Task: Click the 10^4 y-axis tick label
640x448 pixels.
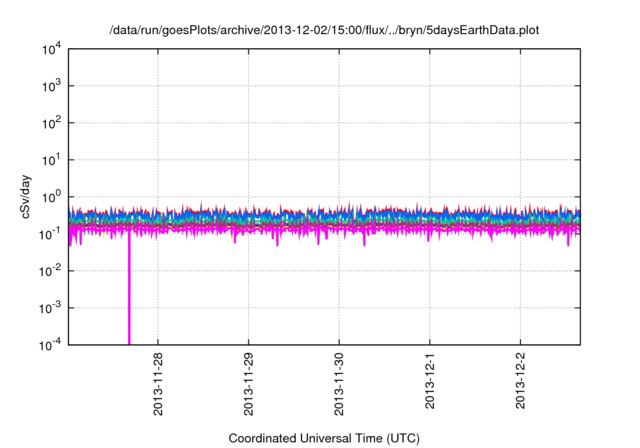Action: 51,50
